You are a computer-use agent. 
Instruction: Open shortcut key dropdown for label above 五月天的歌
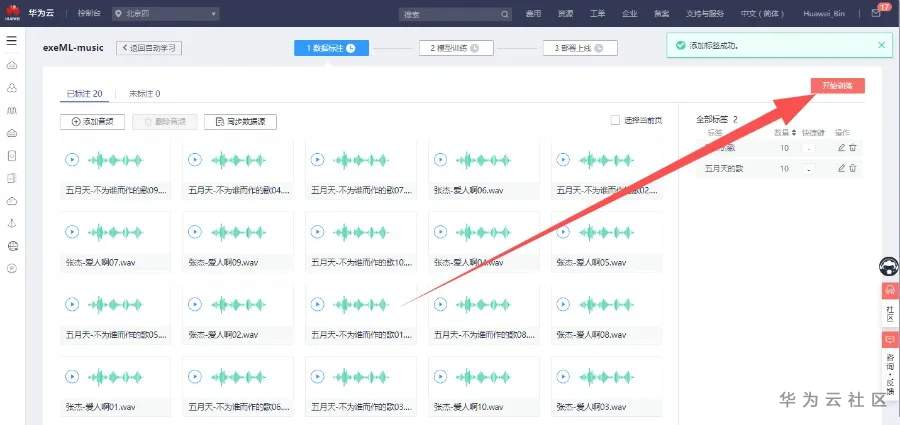(808, 148)
